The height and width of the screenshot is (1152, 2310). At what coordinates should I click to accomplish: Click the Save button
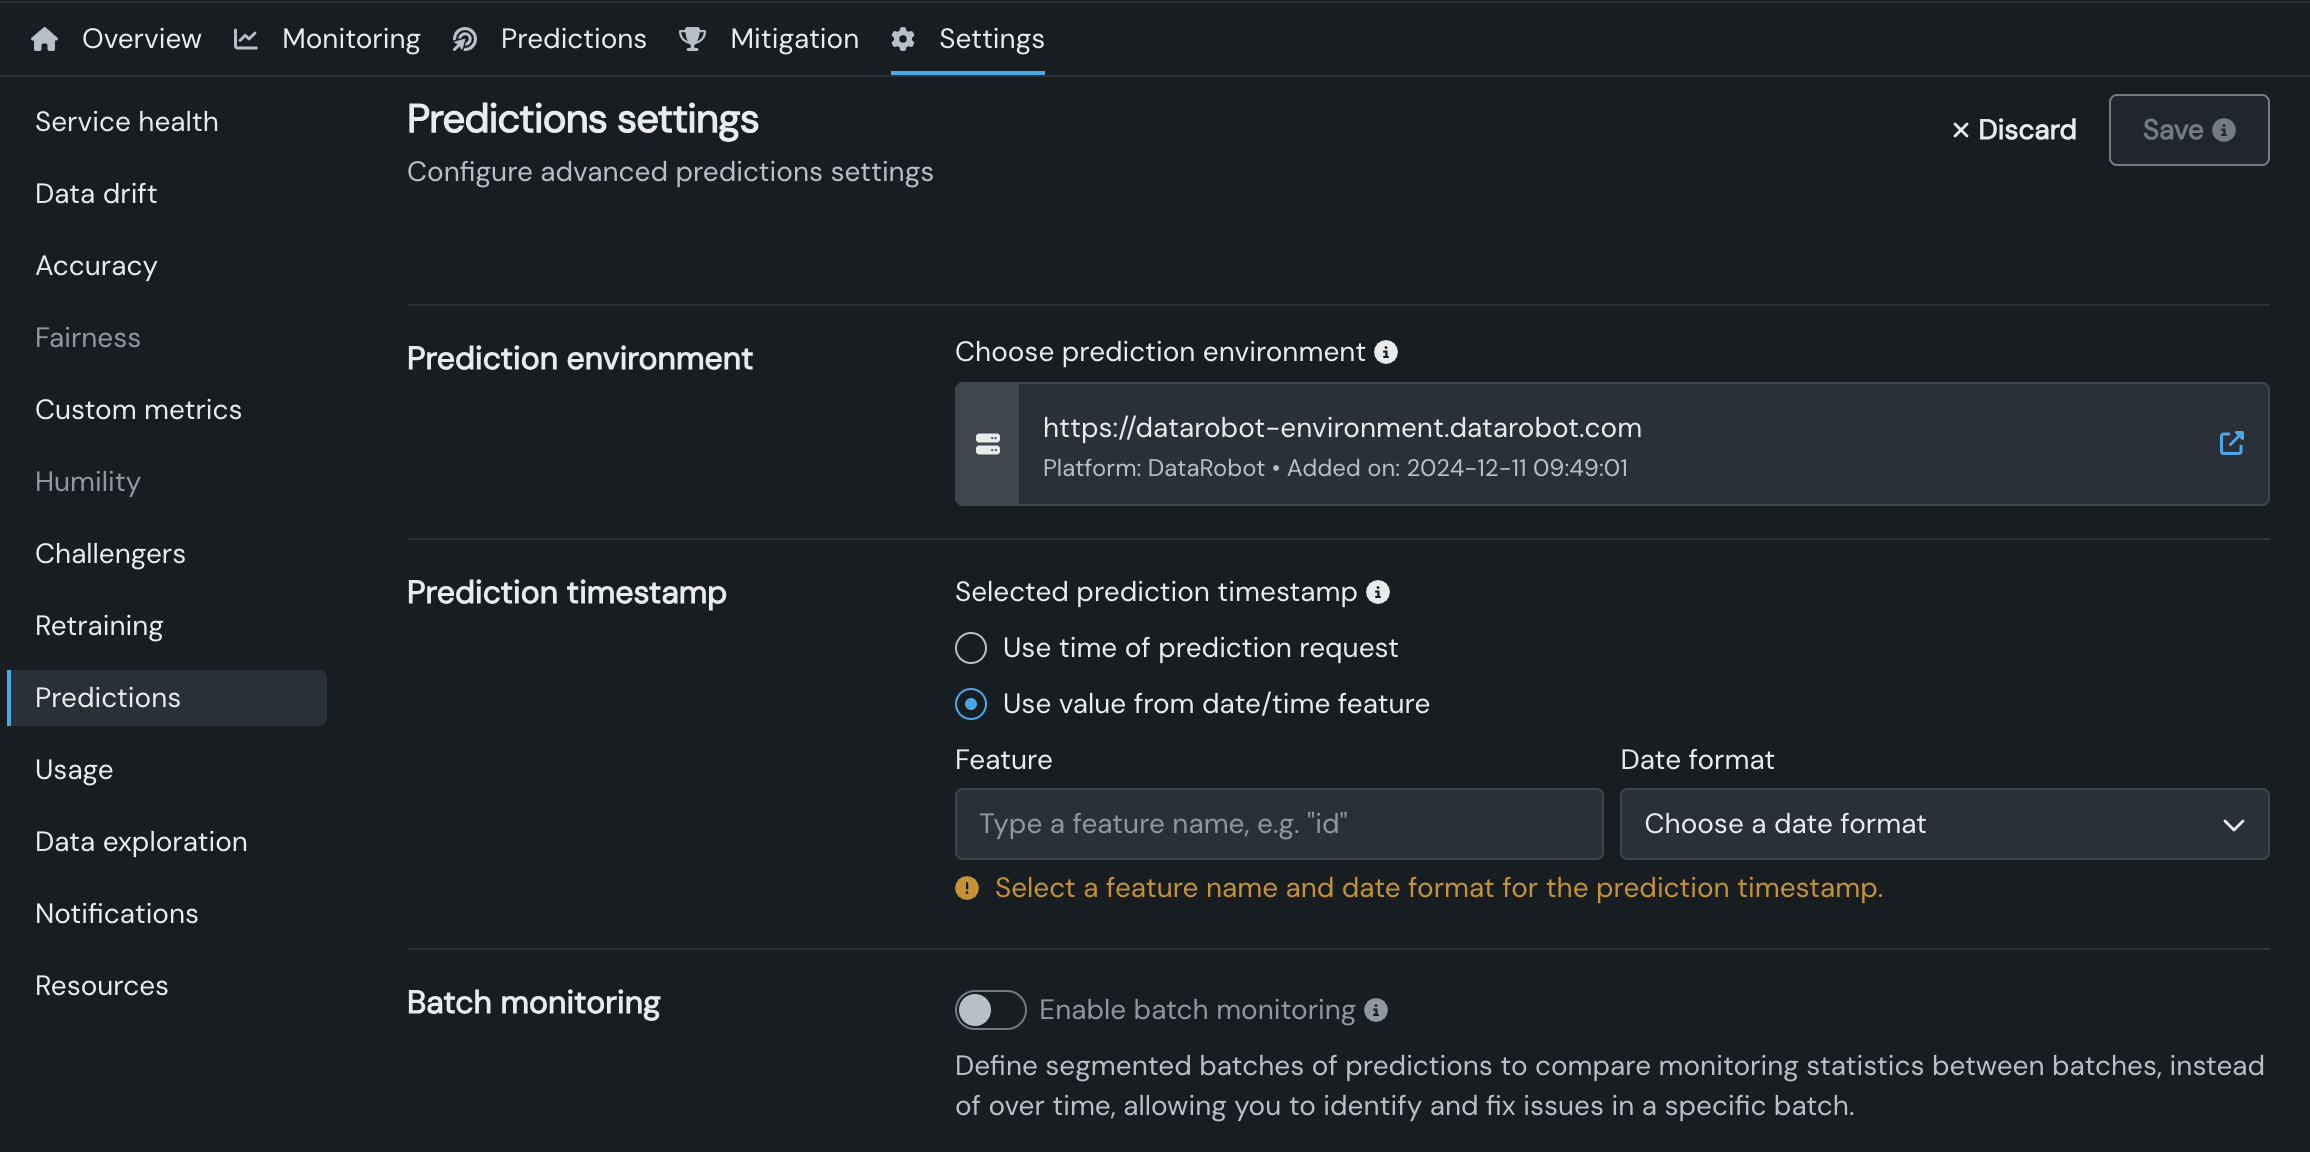pos(2188,130)
